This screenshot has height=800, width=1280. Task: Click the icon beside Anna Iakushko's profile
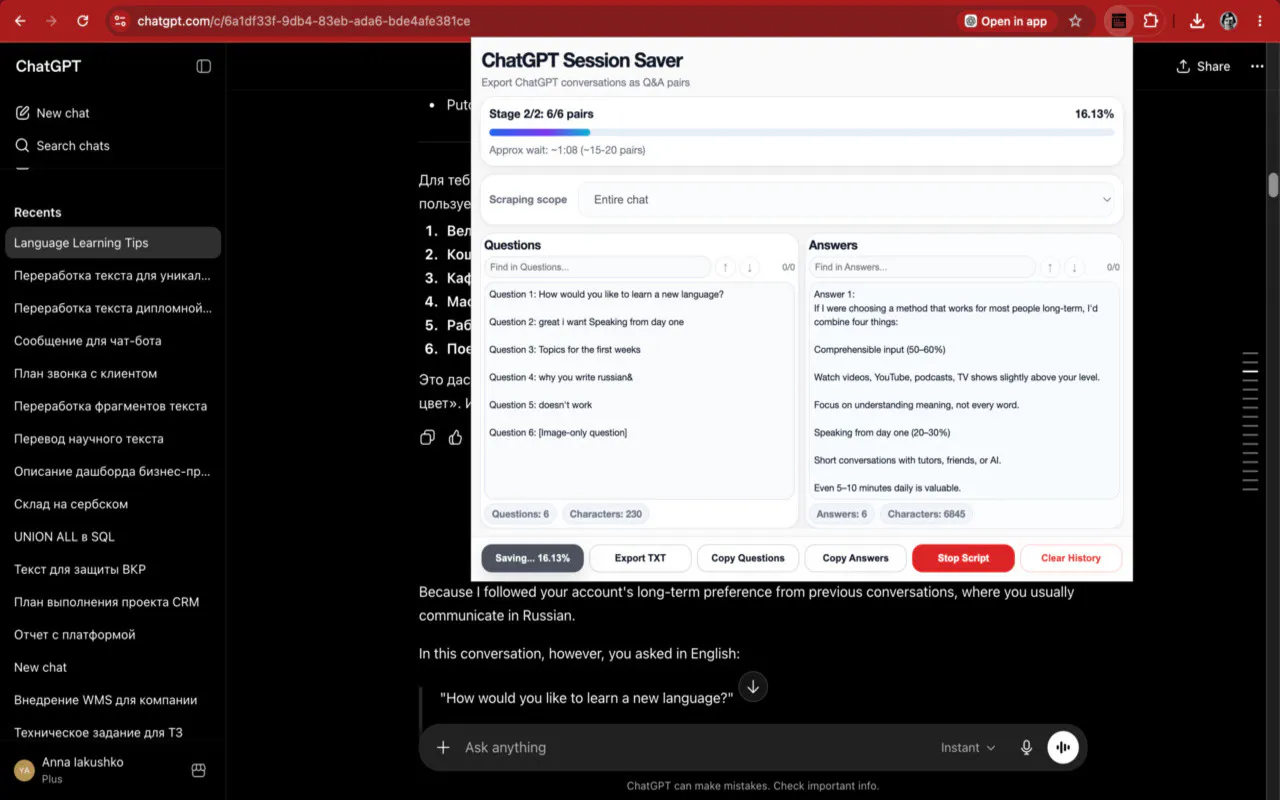click(x=198, y=770)
